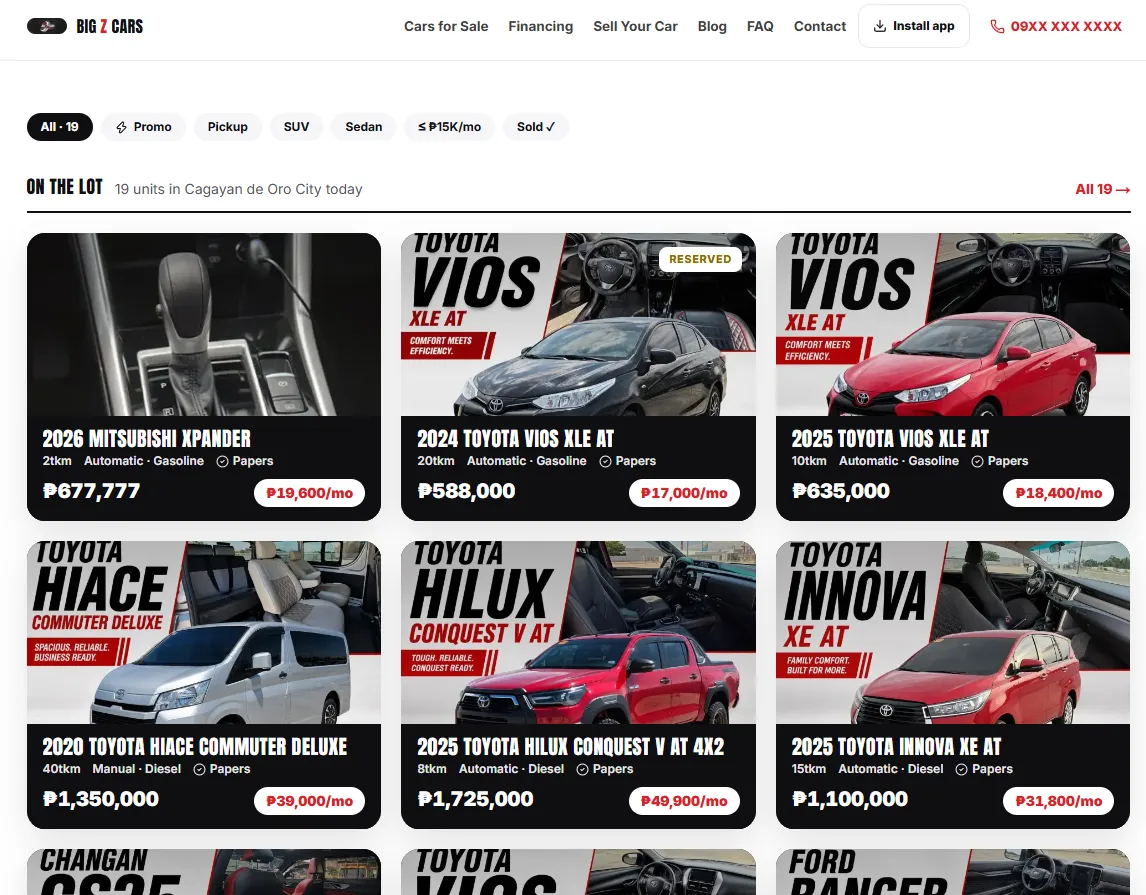Viewport: 1146px width, 895px height.
Task: Click the RESERVED badge on the Vios
Action: (x=700, y=259)
